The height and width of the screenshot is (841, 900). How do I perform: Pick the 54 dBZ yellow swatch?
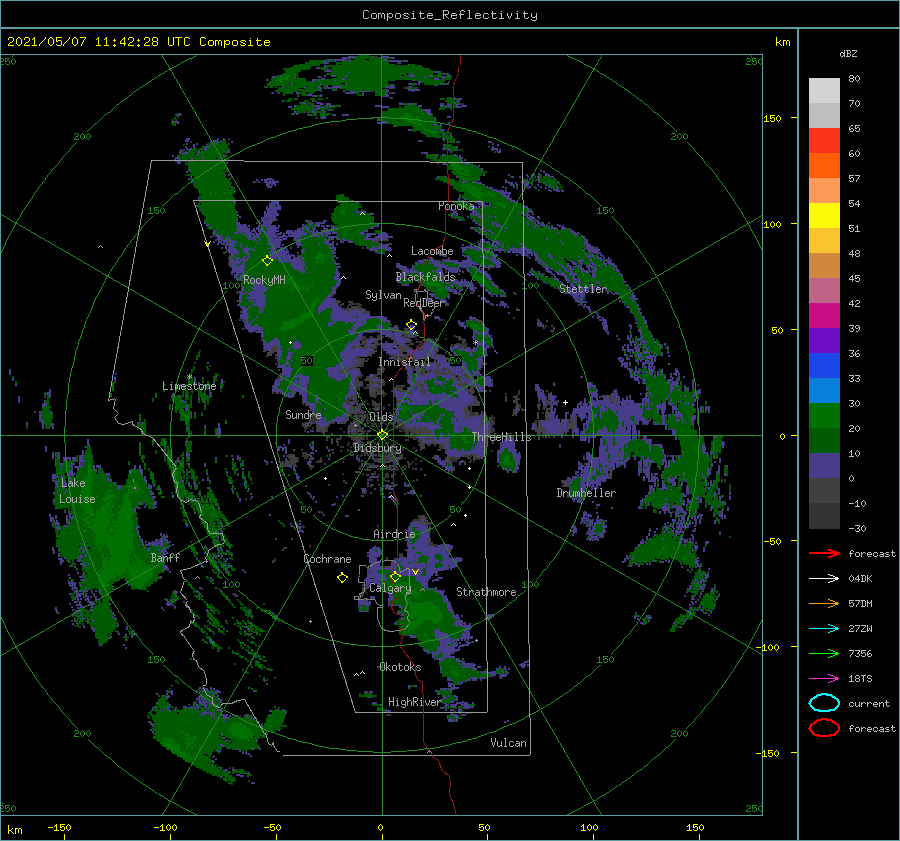pos(824,215)
